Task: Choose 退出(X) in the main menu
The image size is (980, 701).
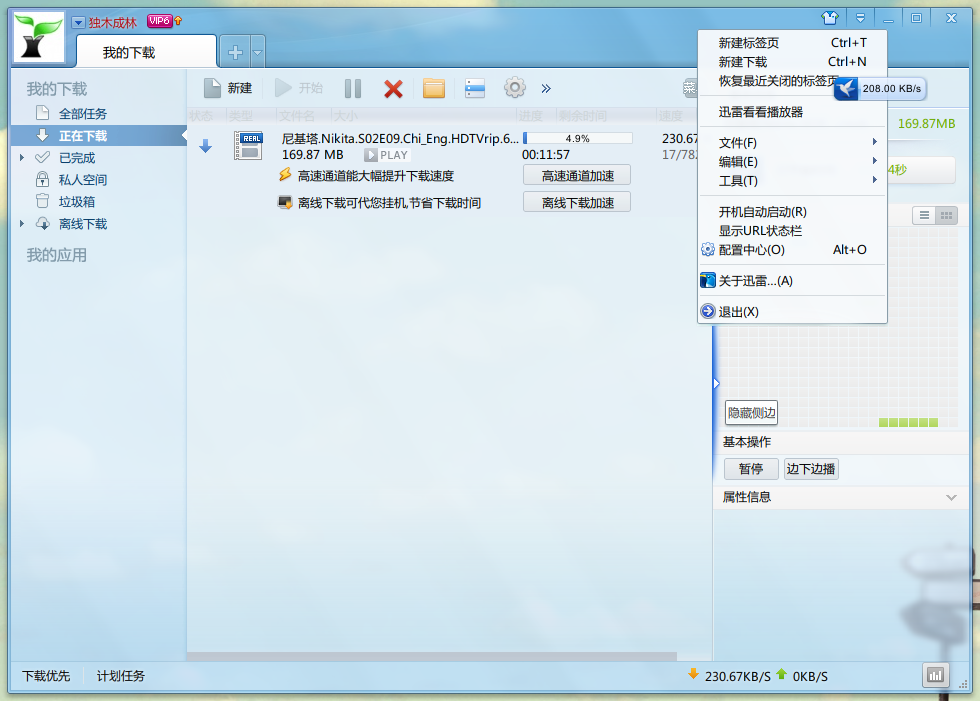Action: pyautogui.click(x=739, y=312)
